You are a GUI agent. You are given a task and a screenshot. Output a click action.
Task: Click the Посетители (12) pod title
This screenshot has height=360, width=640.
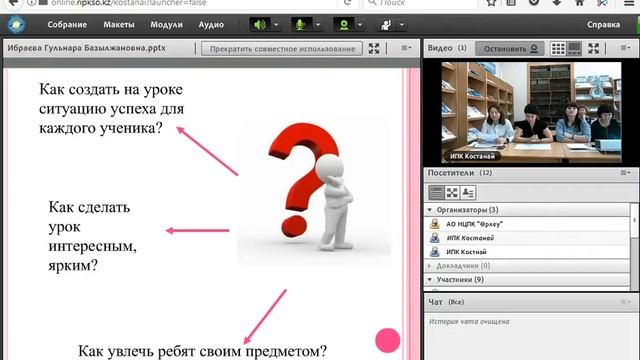click(460, 173)
